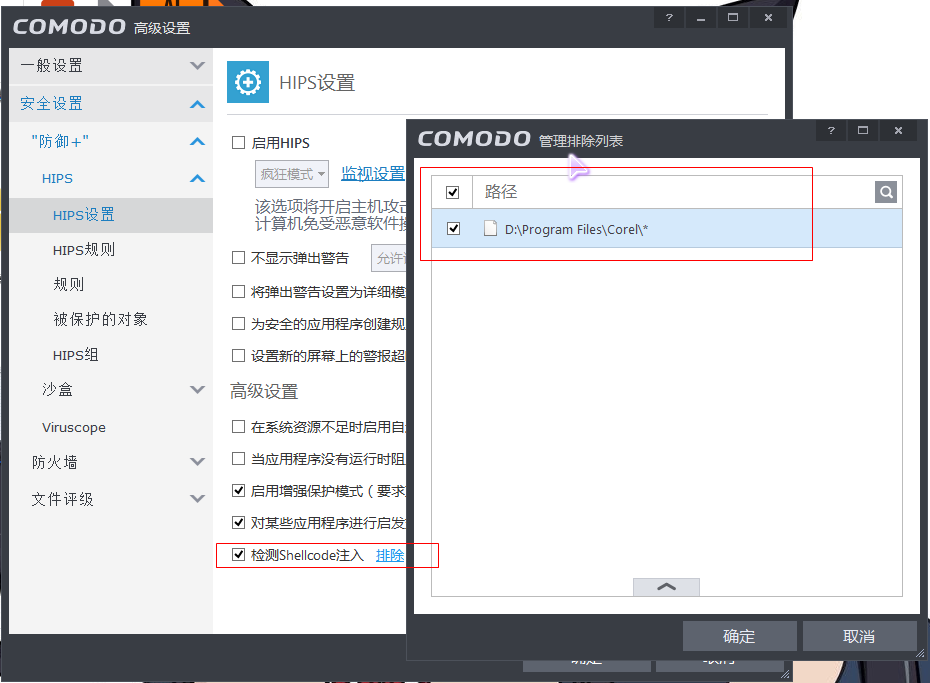Click the search icon in exclusion list header
This screenshot has height=683, width=930.
coord(886,192)
